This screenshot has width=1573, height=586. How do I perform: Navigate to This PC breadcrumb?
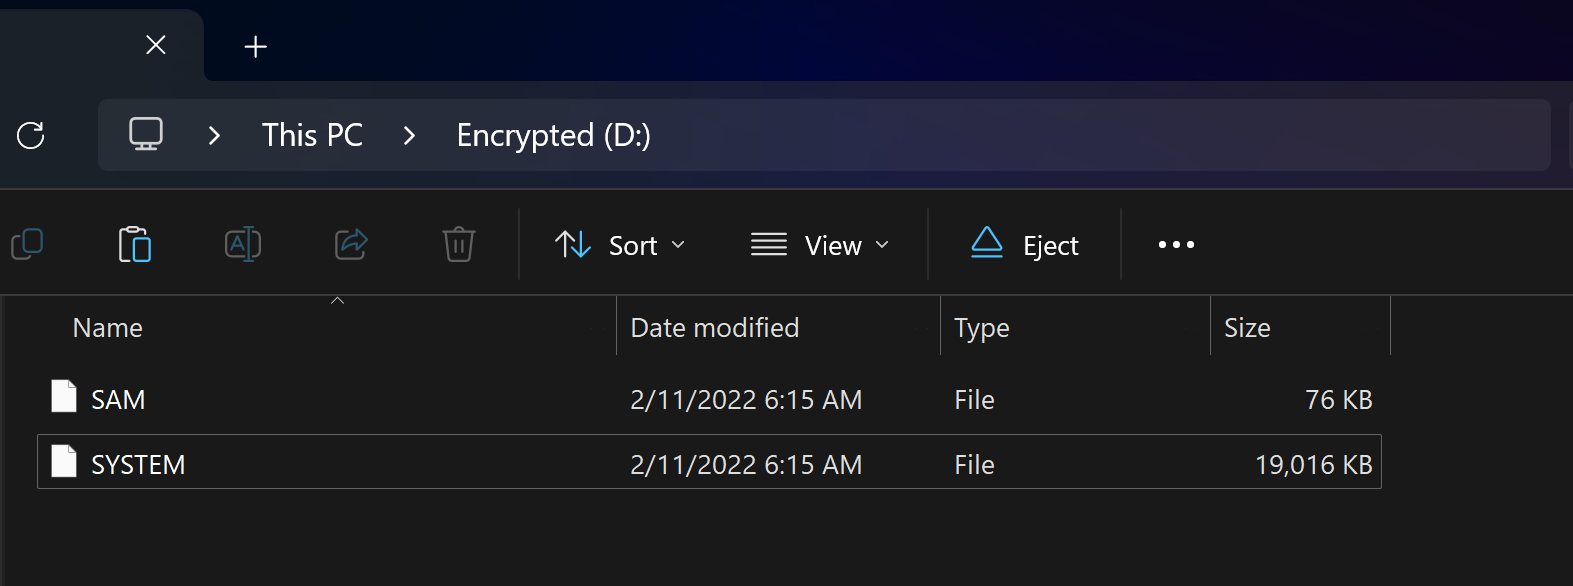312,135
